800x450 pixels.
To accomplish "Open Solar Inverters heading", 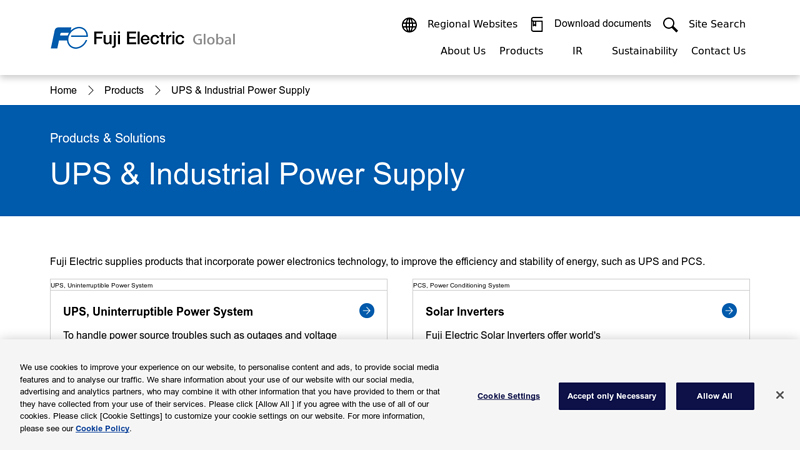I will (x=465, y=312).
